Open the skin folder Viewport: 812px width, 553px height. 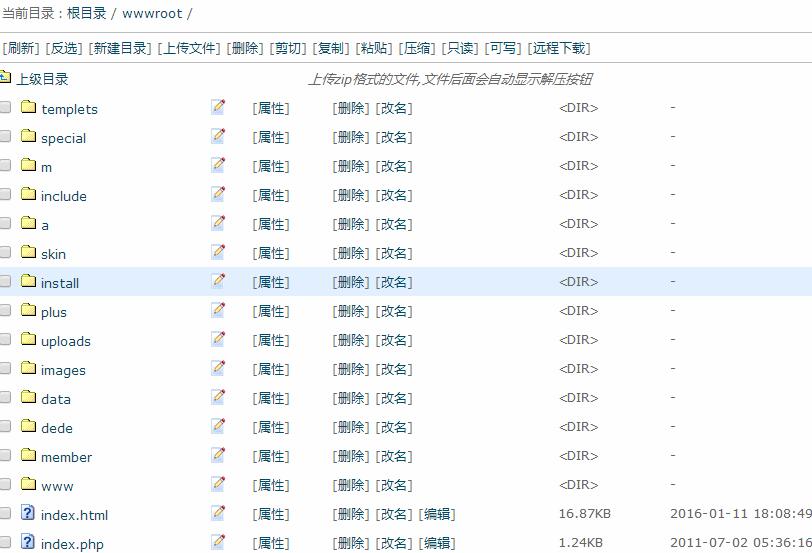(53, 254)
